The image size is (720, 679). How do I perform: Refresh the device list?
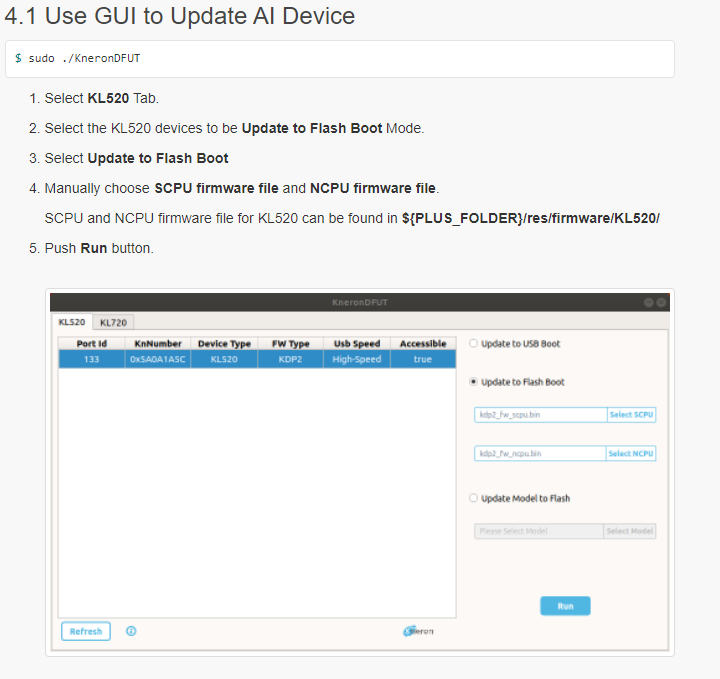[x=86, y=631]
